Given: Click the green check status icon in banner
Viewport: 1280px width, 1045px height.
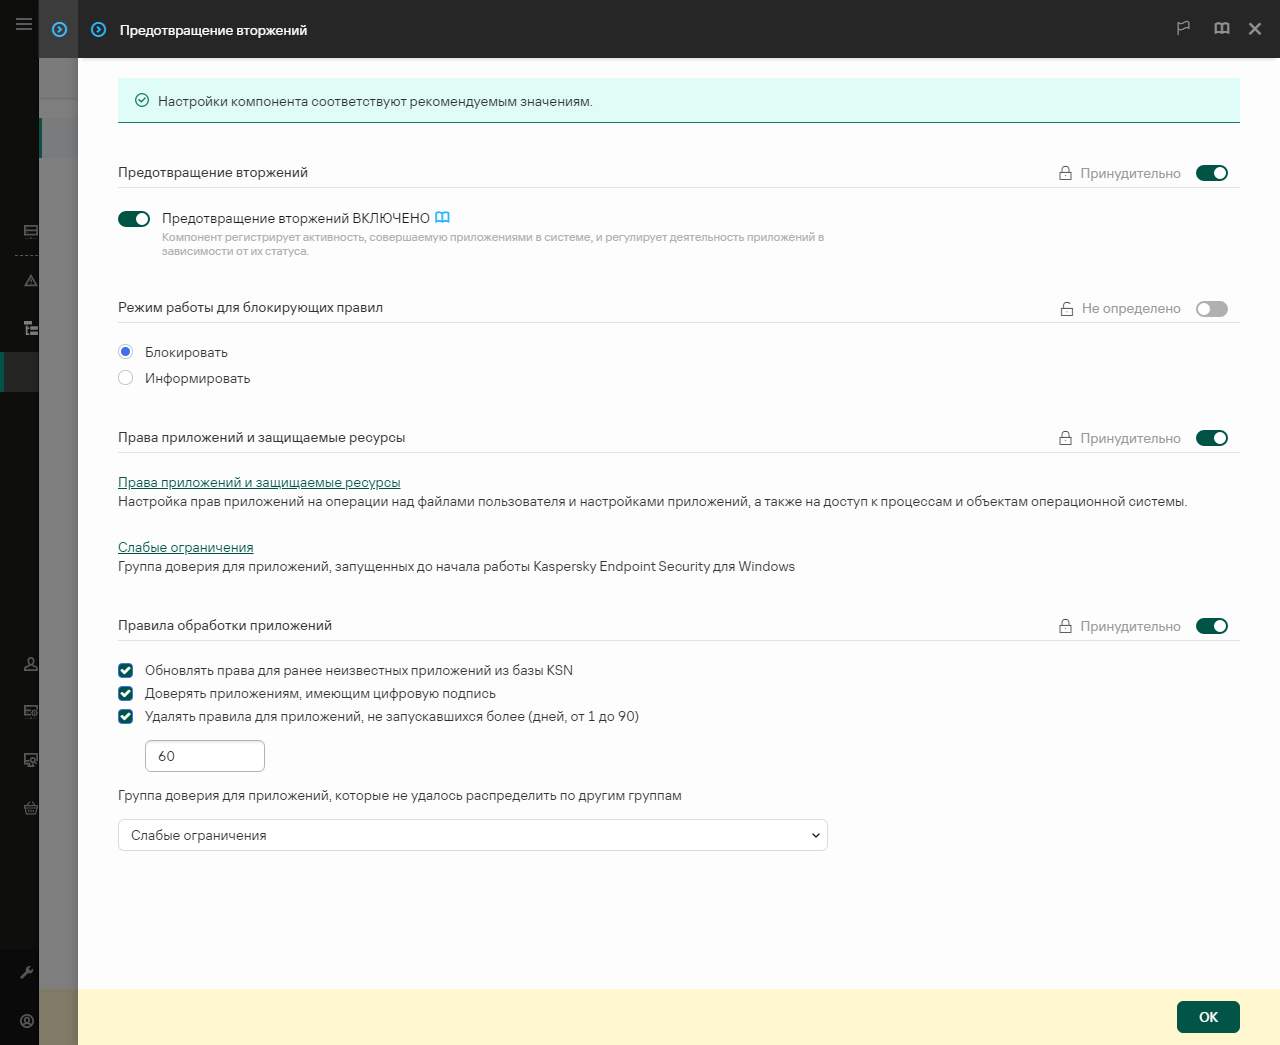Looking at the screenshot, I should pos(142,101).
